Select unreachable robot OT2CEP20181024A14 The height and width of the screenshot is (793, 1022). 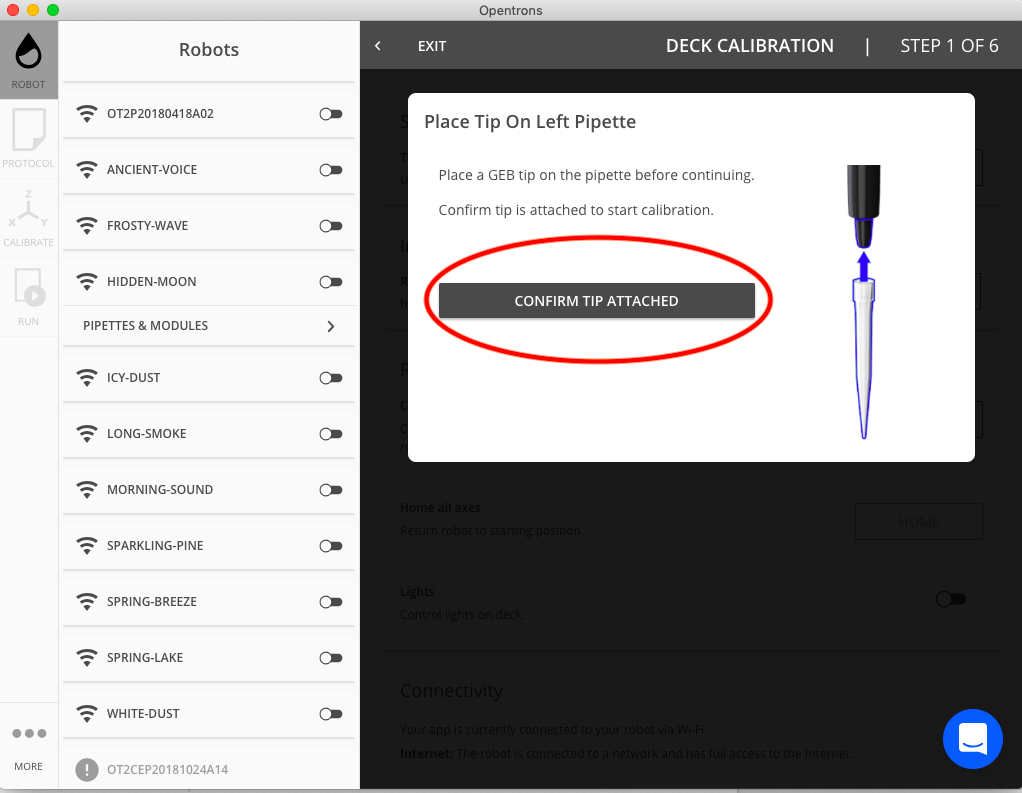point(168,770)
